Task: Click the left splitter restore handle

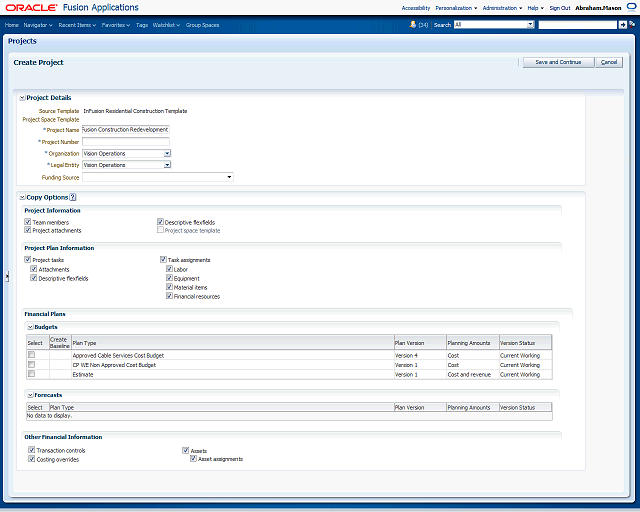Action: coord(6,277)
